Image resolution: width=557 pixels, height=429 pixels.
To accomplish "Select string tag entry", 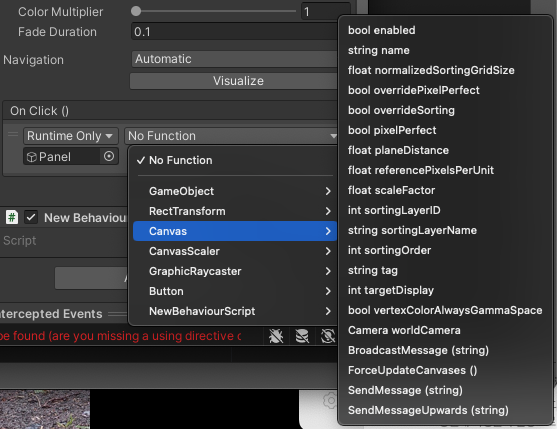I will tap(445, 270).
